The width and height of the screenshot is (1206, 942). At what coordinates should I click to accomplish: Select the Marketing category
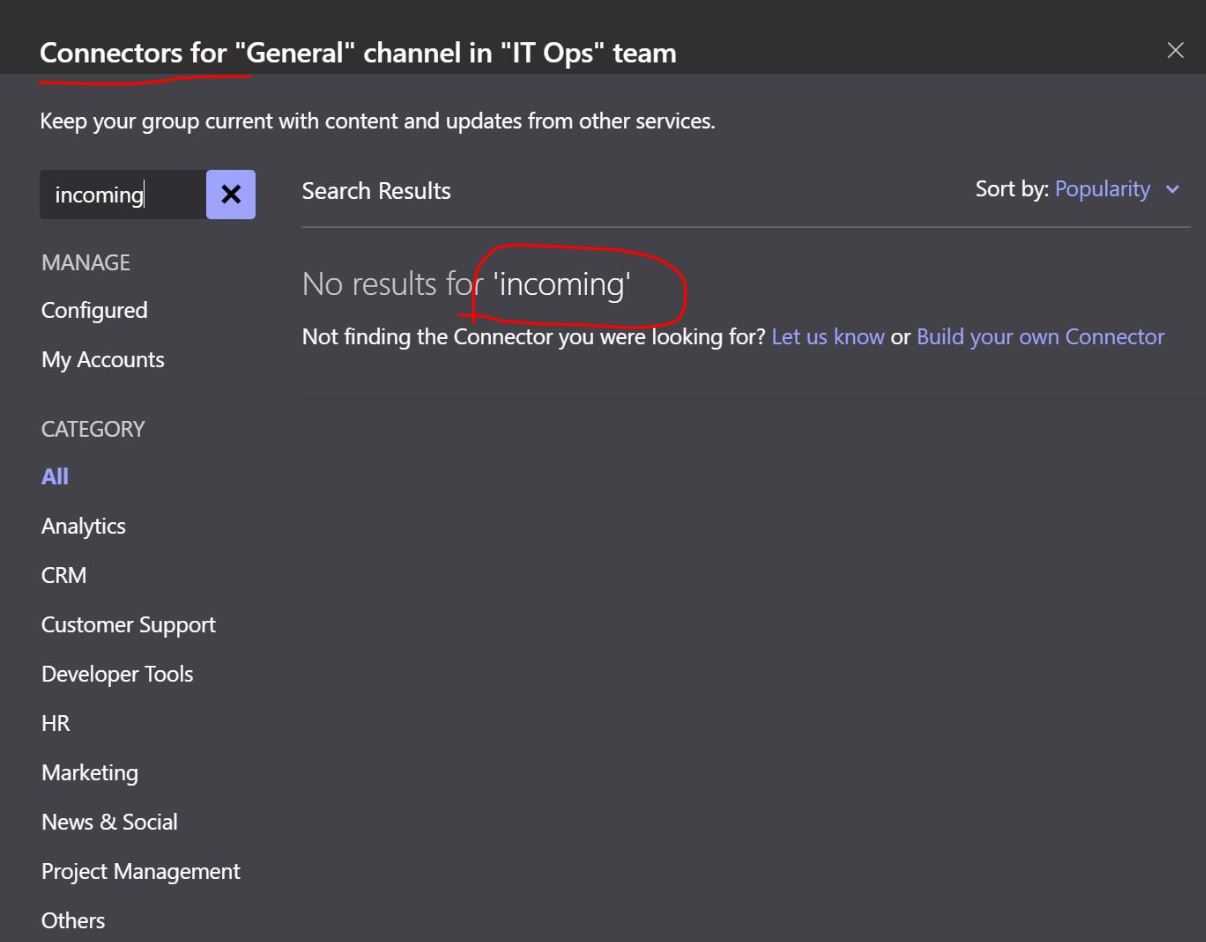(x=90, y=772)
